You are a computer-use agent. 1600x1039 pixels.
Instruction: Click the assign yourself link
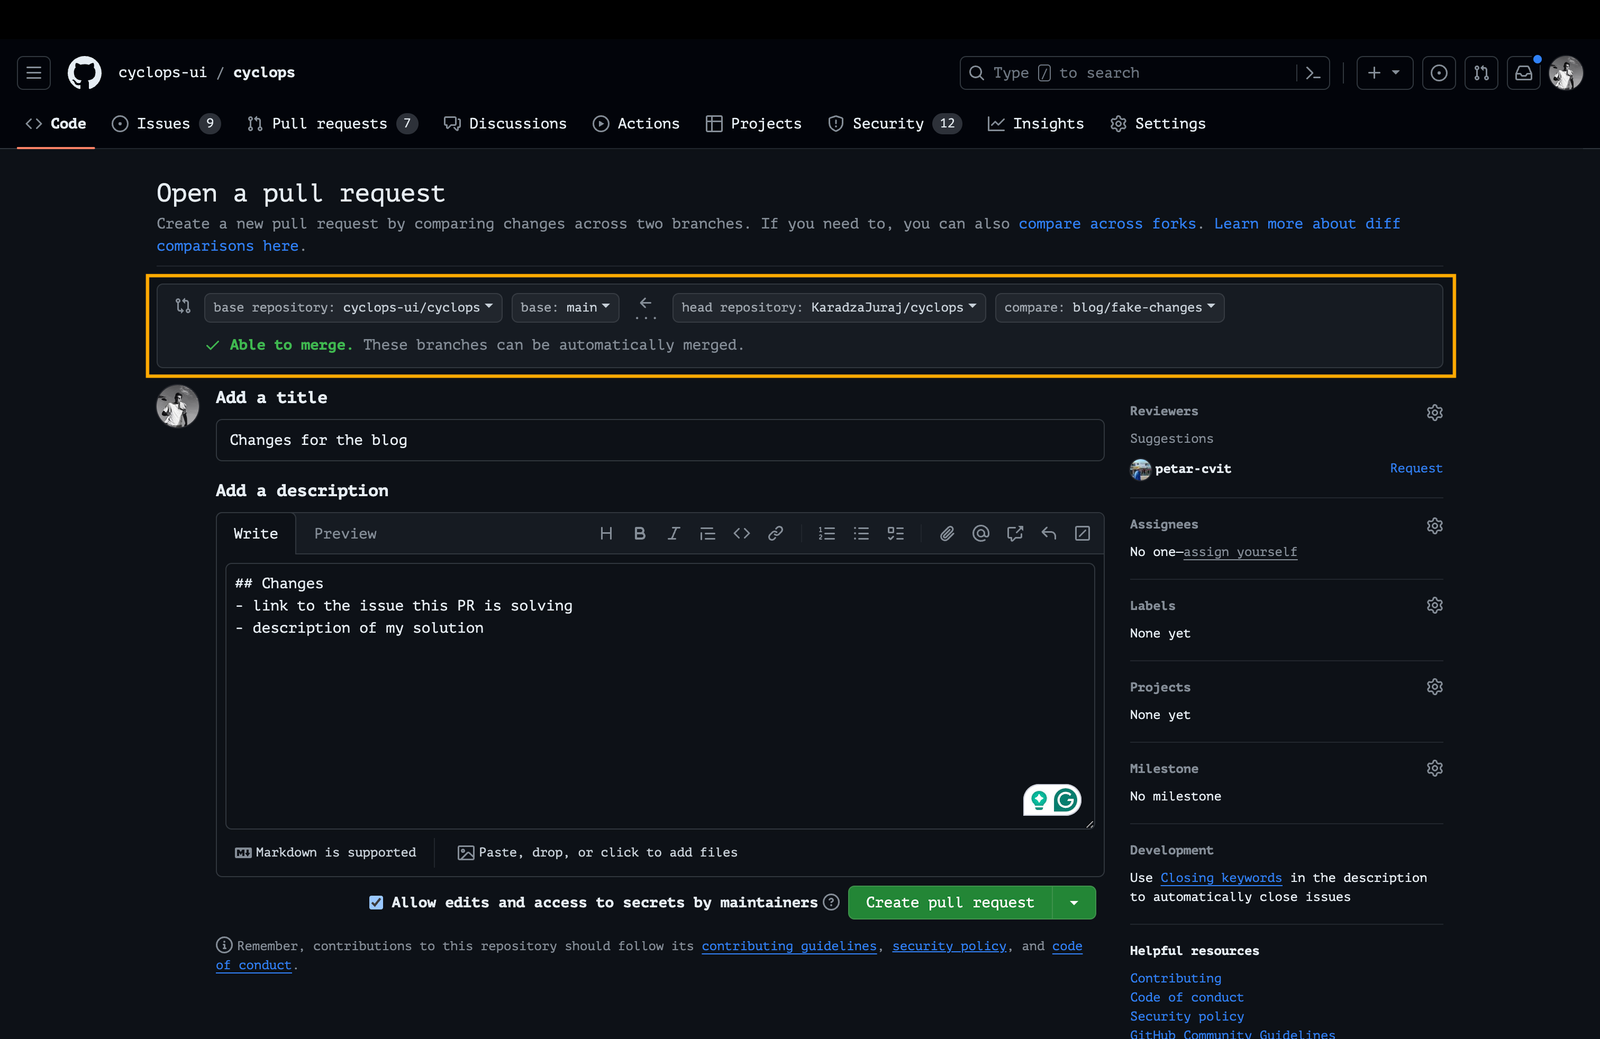click(x=1240, y=552)
